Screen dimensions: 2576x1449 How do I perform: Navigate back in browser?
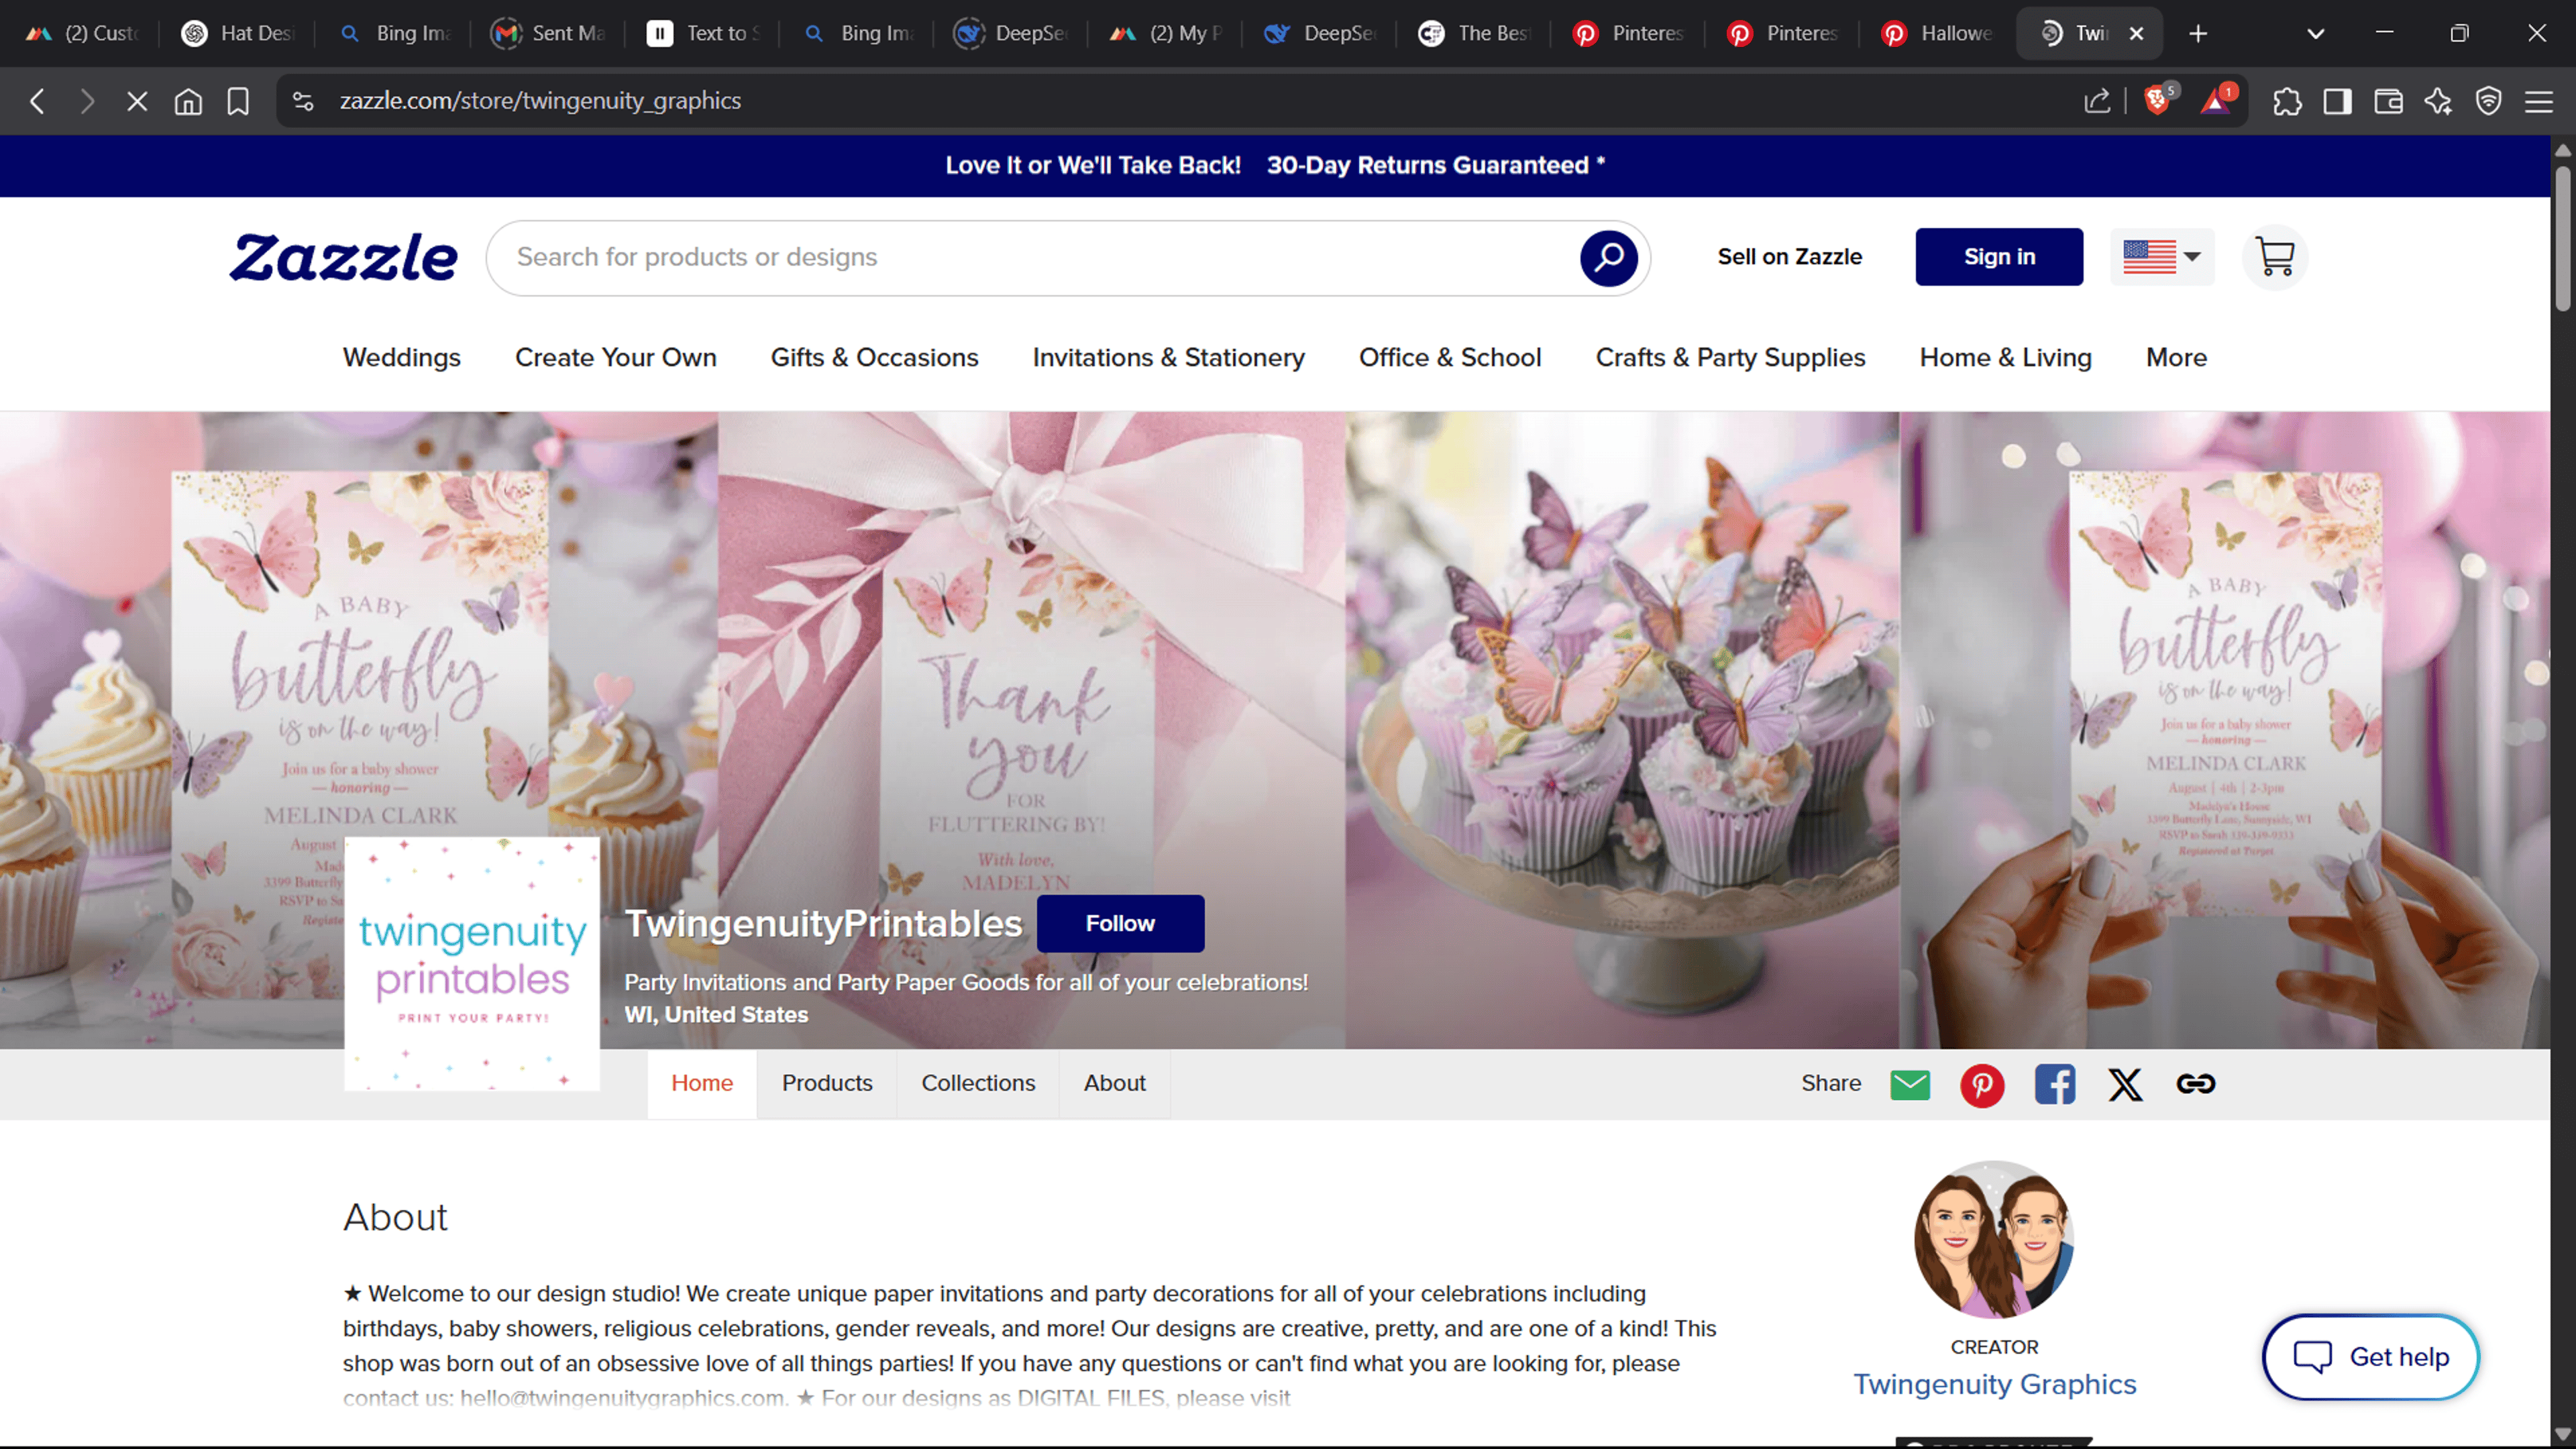(37, 101)
